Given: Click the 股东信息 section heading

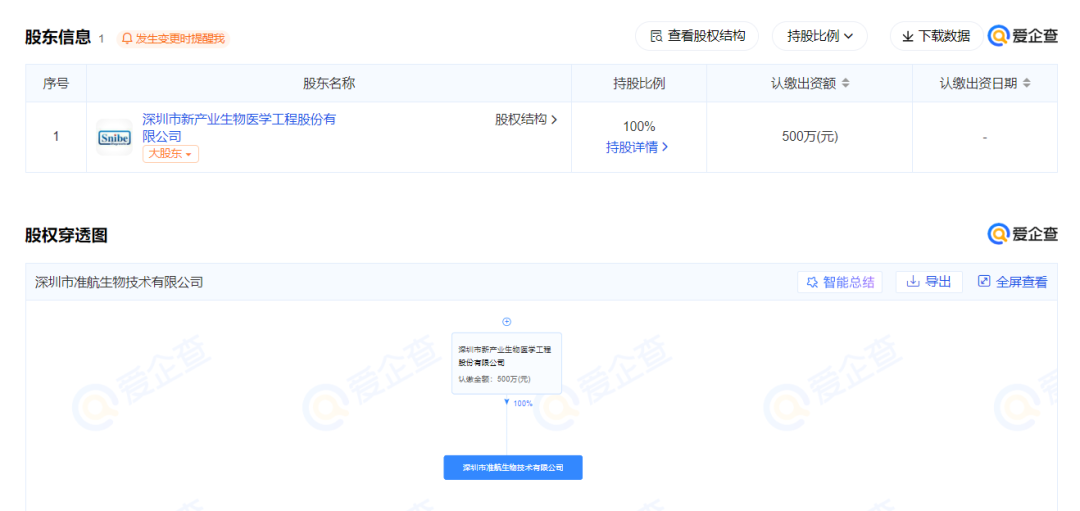Looking at the screenshot, I should [59, 37].
